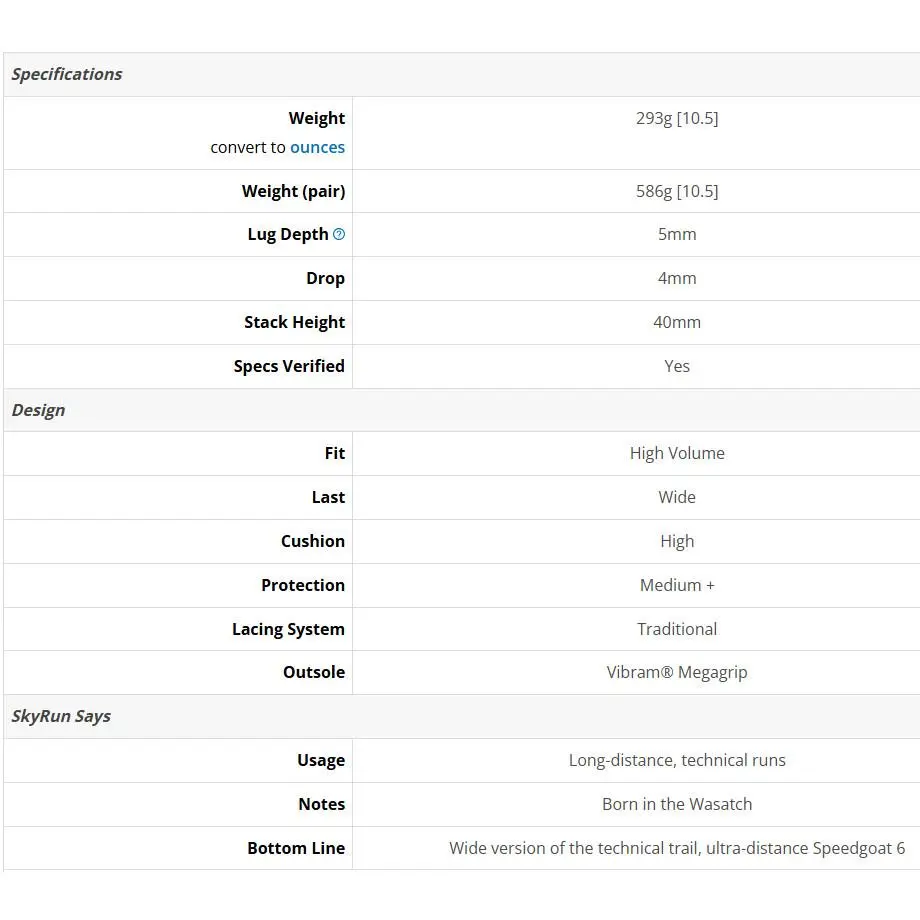This screenshot has width=920, height=920.
Task: Click the High Volume fit value
Action: click(x=677, y=453)
